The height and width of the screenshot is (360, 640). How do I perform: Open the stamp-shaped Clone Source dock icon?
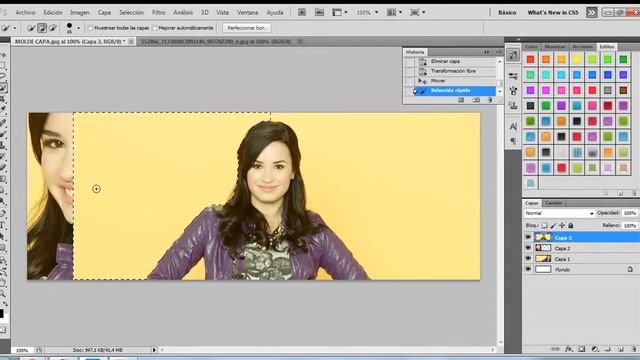click(x=513, y=106)
